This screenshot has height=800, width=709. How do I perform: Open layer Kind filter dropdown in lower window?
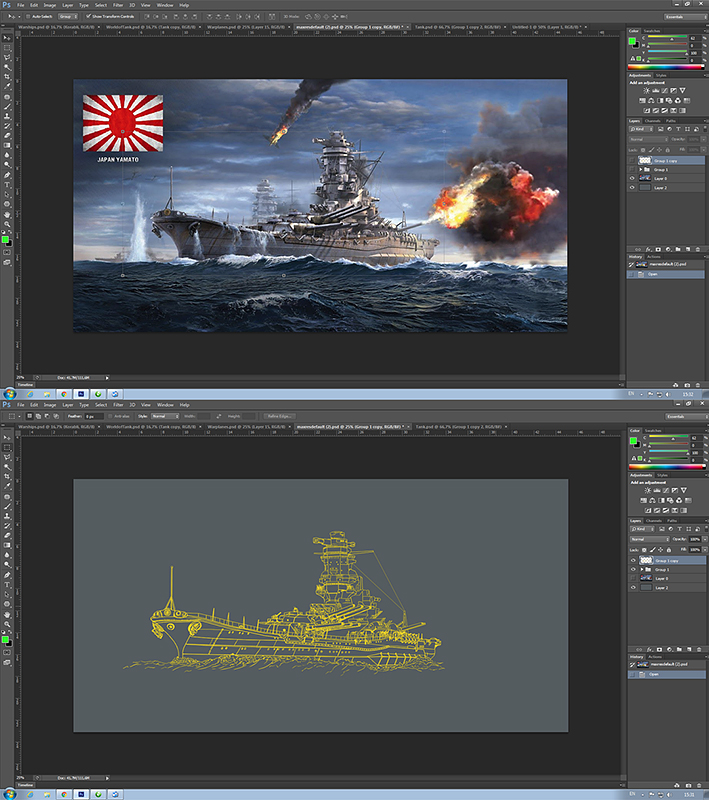[x=642, y=529]
